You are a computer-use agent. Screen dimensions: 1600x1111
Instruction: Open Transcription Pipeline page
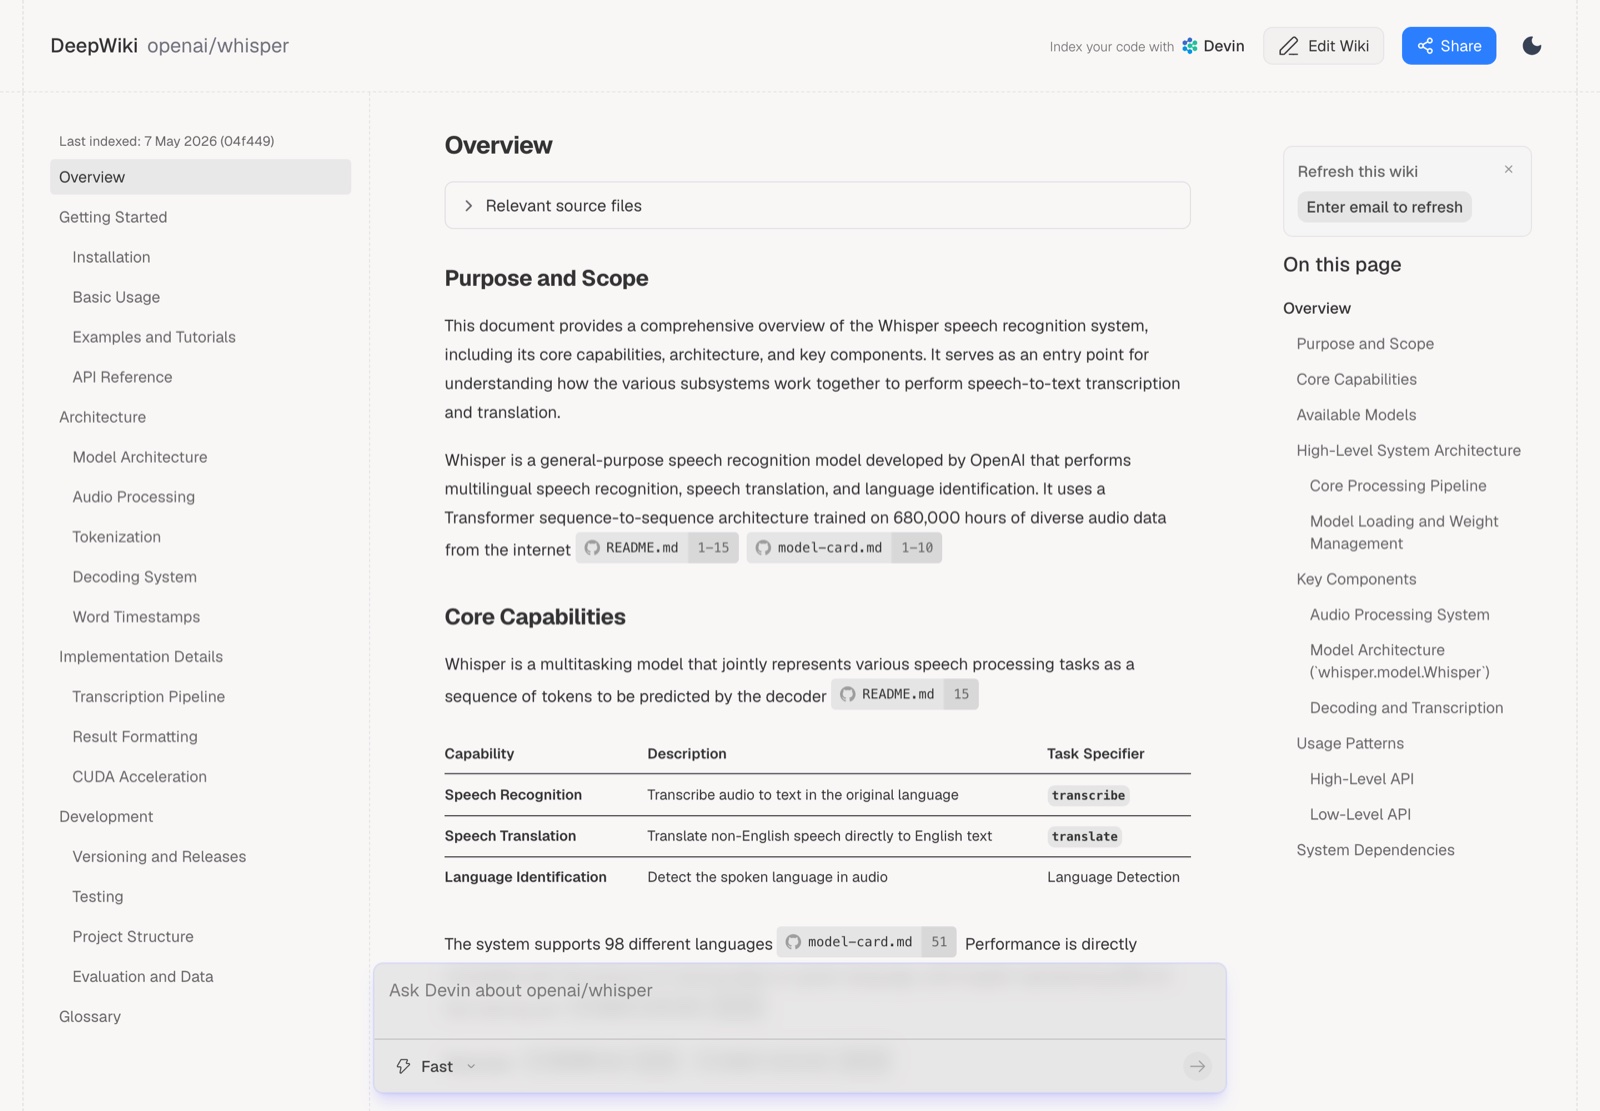pos(148,697)
